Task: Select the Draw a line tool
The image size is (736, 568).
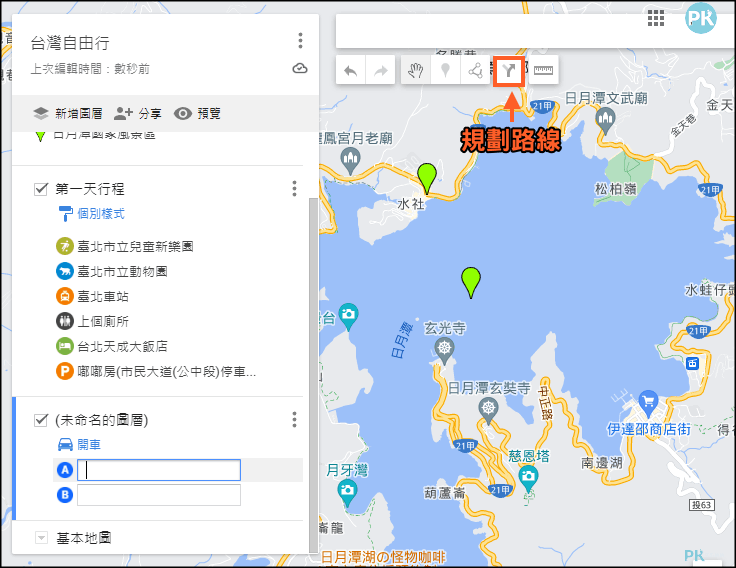Action: tap(475, 71)
